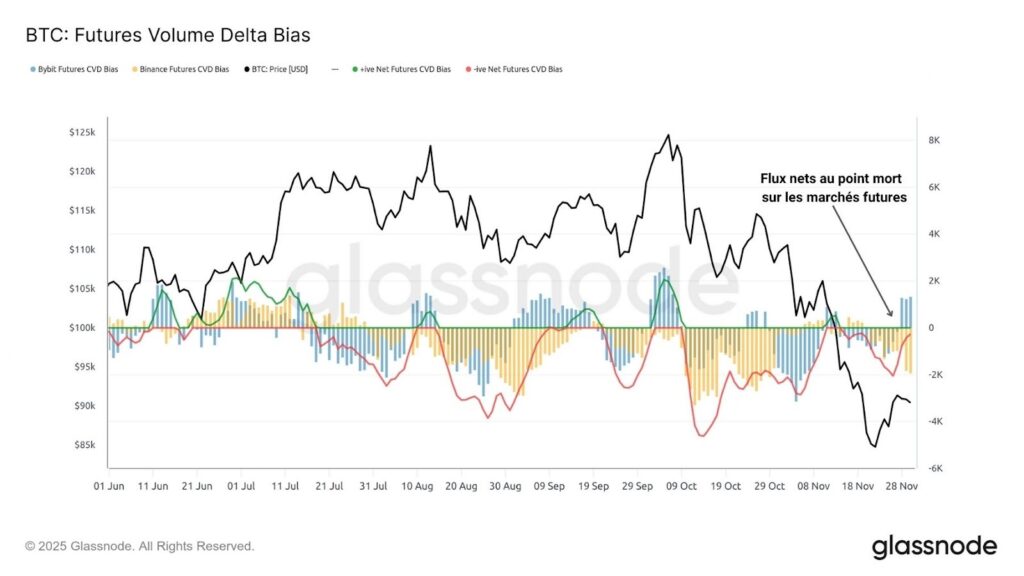Click the Binance Futures CVD Bias yellow dot
Viewport: 1024px width, 576px height.
137,70
